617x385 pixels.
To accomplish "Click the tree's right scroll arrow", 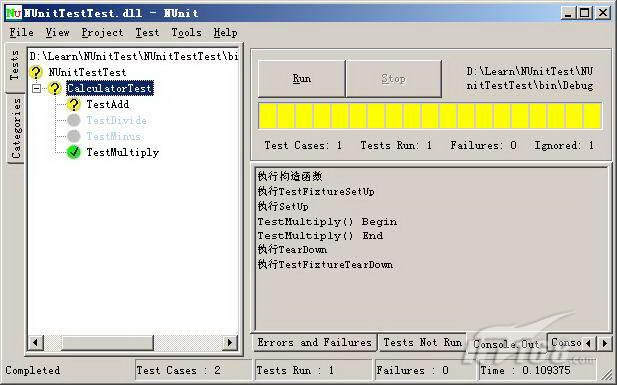I will (230, 342).
